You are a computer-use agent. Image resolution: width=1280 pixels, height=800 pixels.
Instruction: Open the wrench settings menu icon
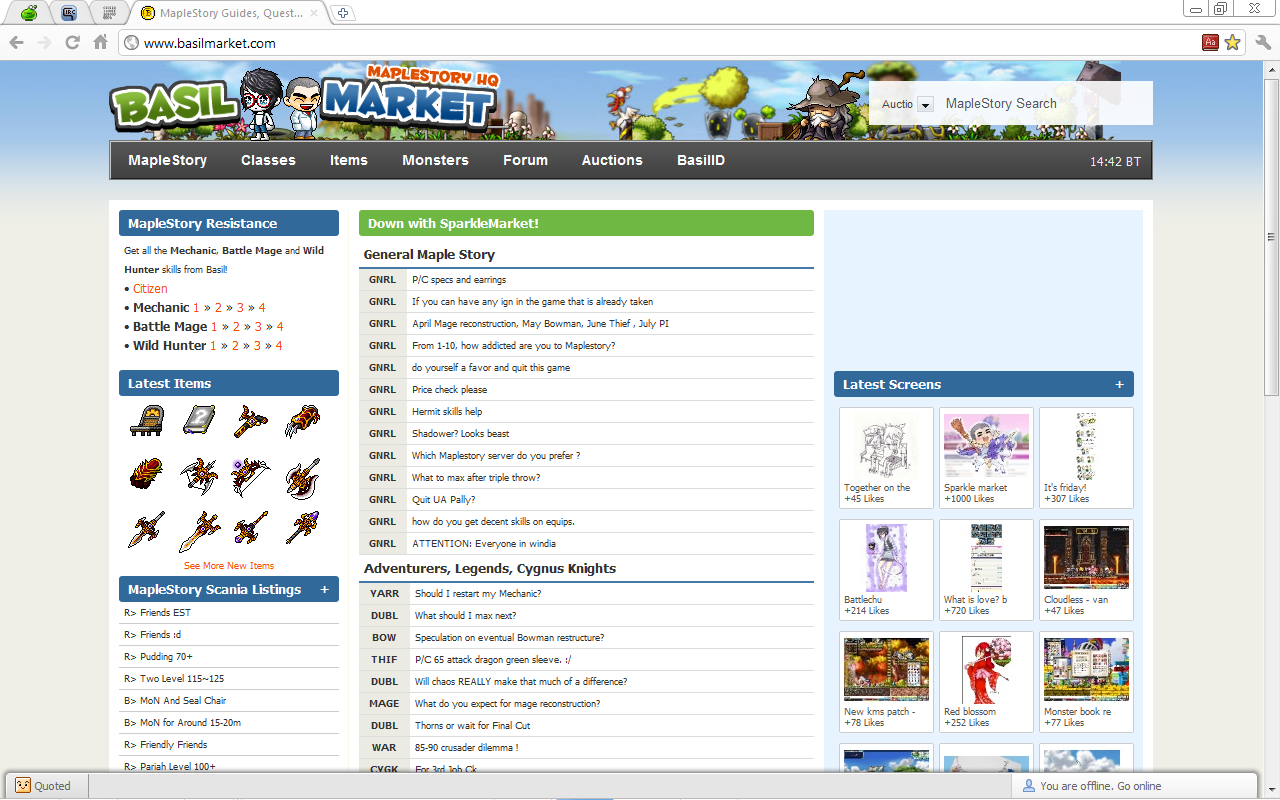(1262, 43)
